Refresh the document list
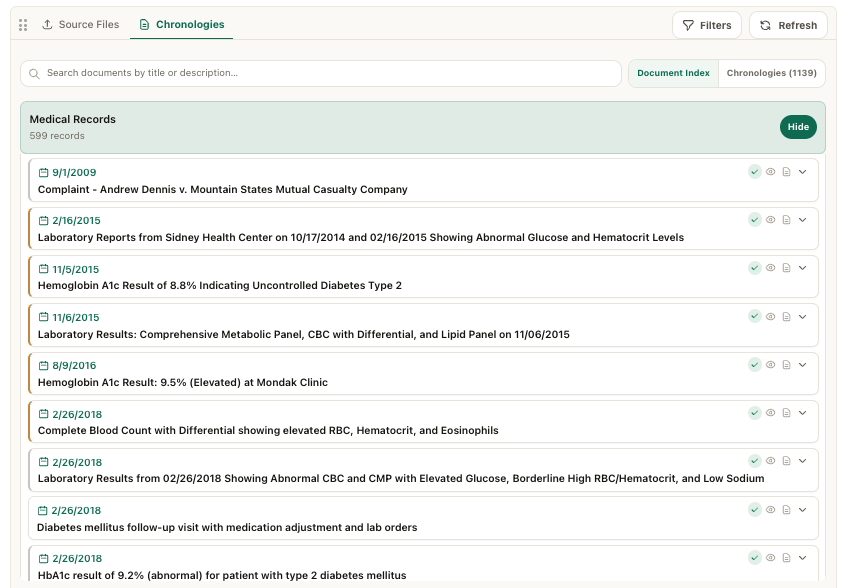841x588 pixels. (x=788, y=25)
